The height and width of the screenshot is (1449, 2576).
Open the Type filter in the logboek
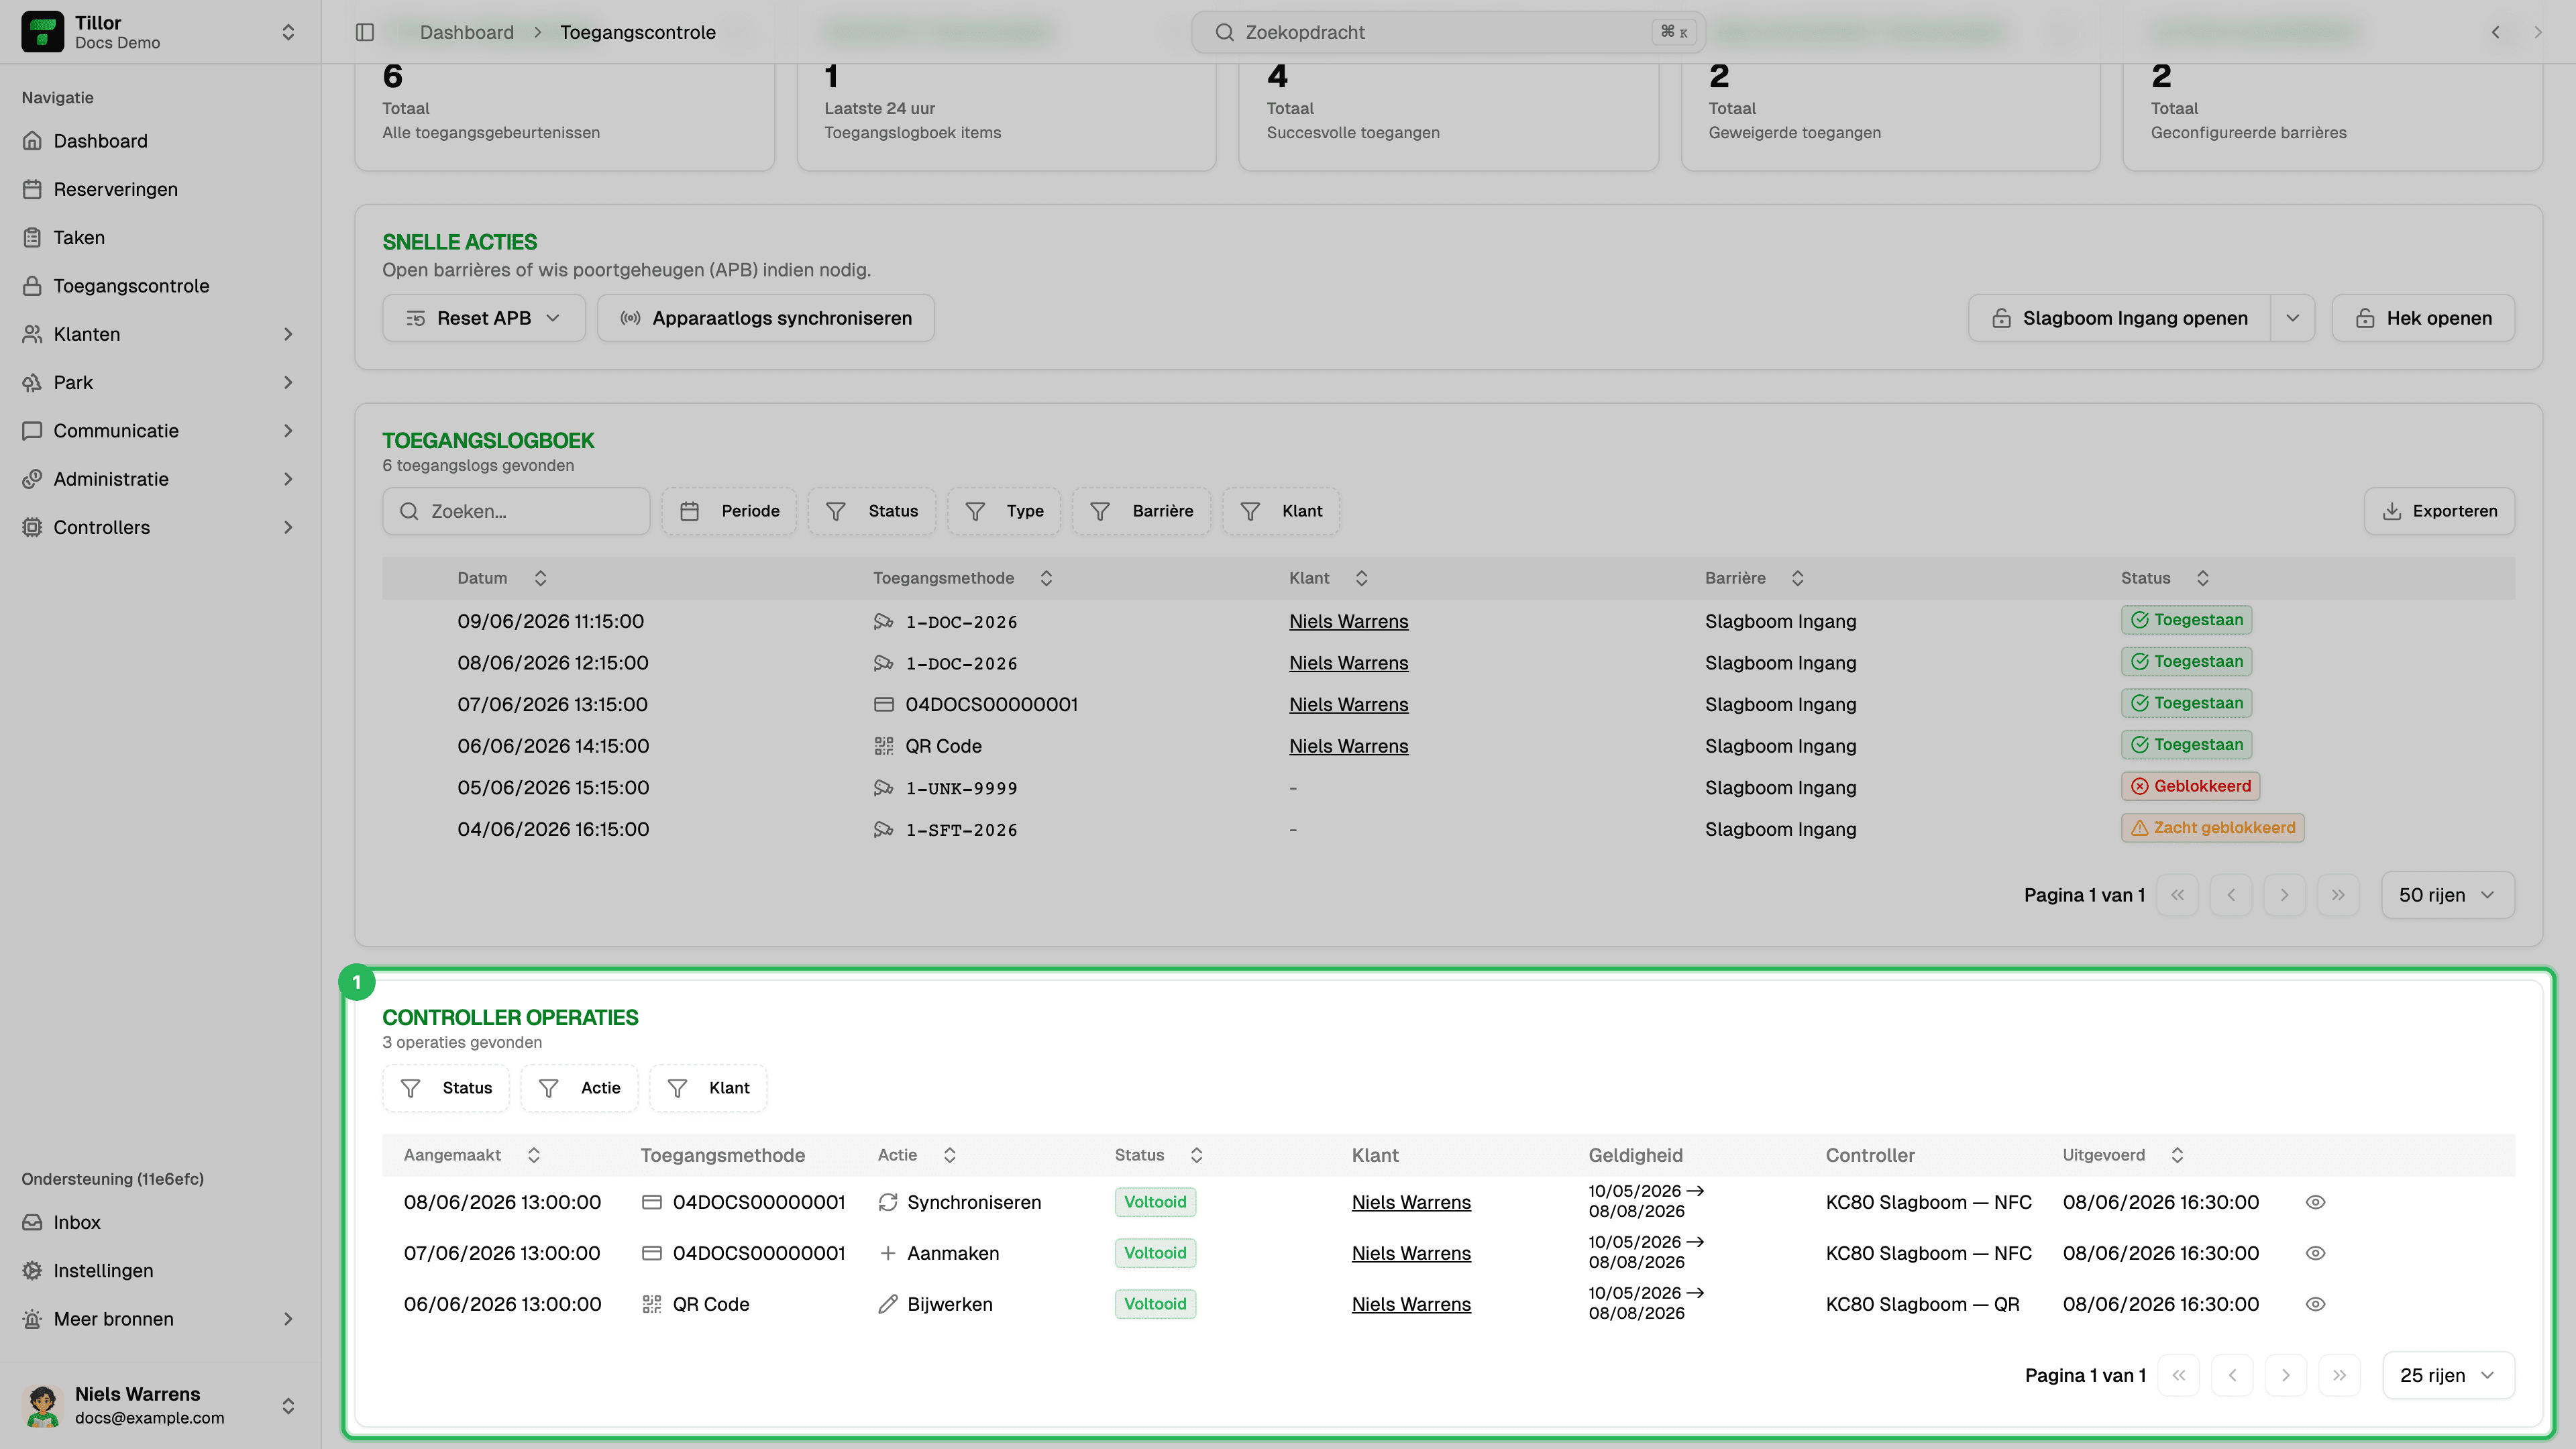point(1004,511)
